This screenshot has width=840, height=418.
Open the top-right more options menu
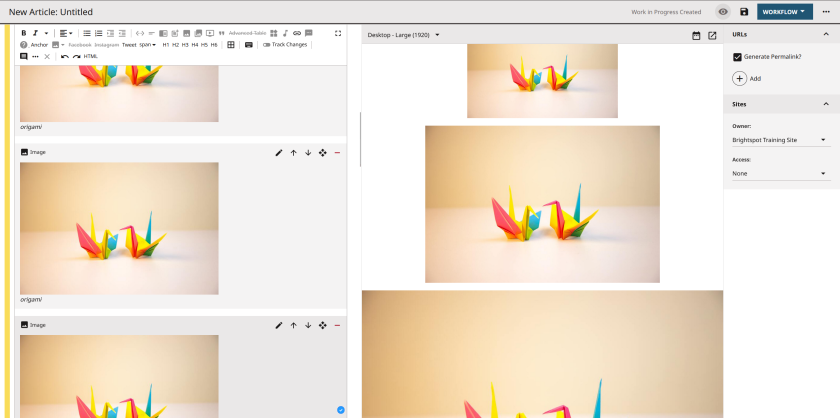tap(826, 11)
